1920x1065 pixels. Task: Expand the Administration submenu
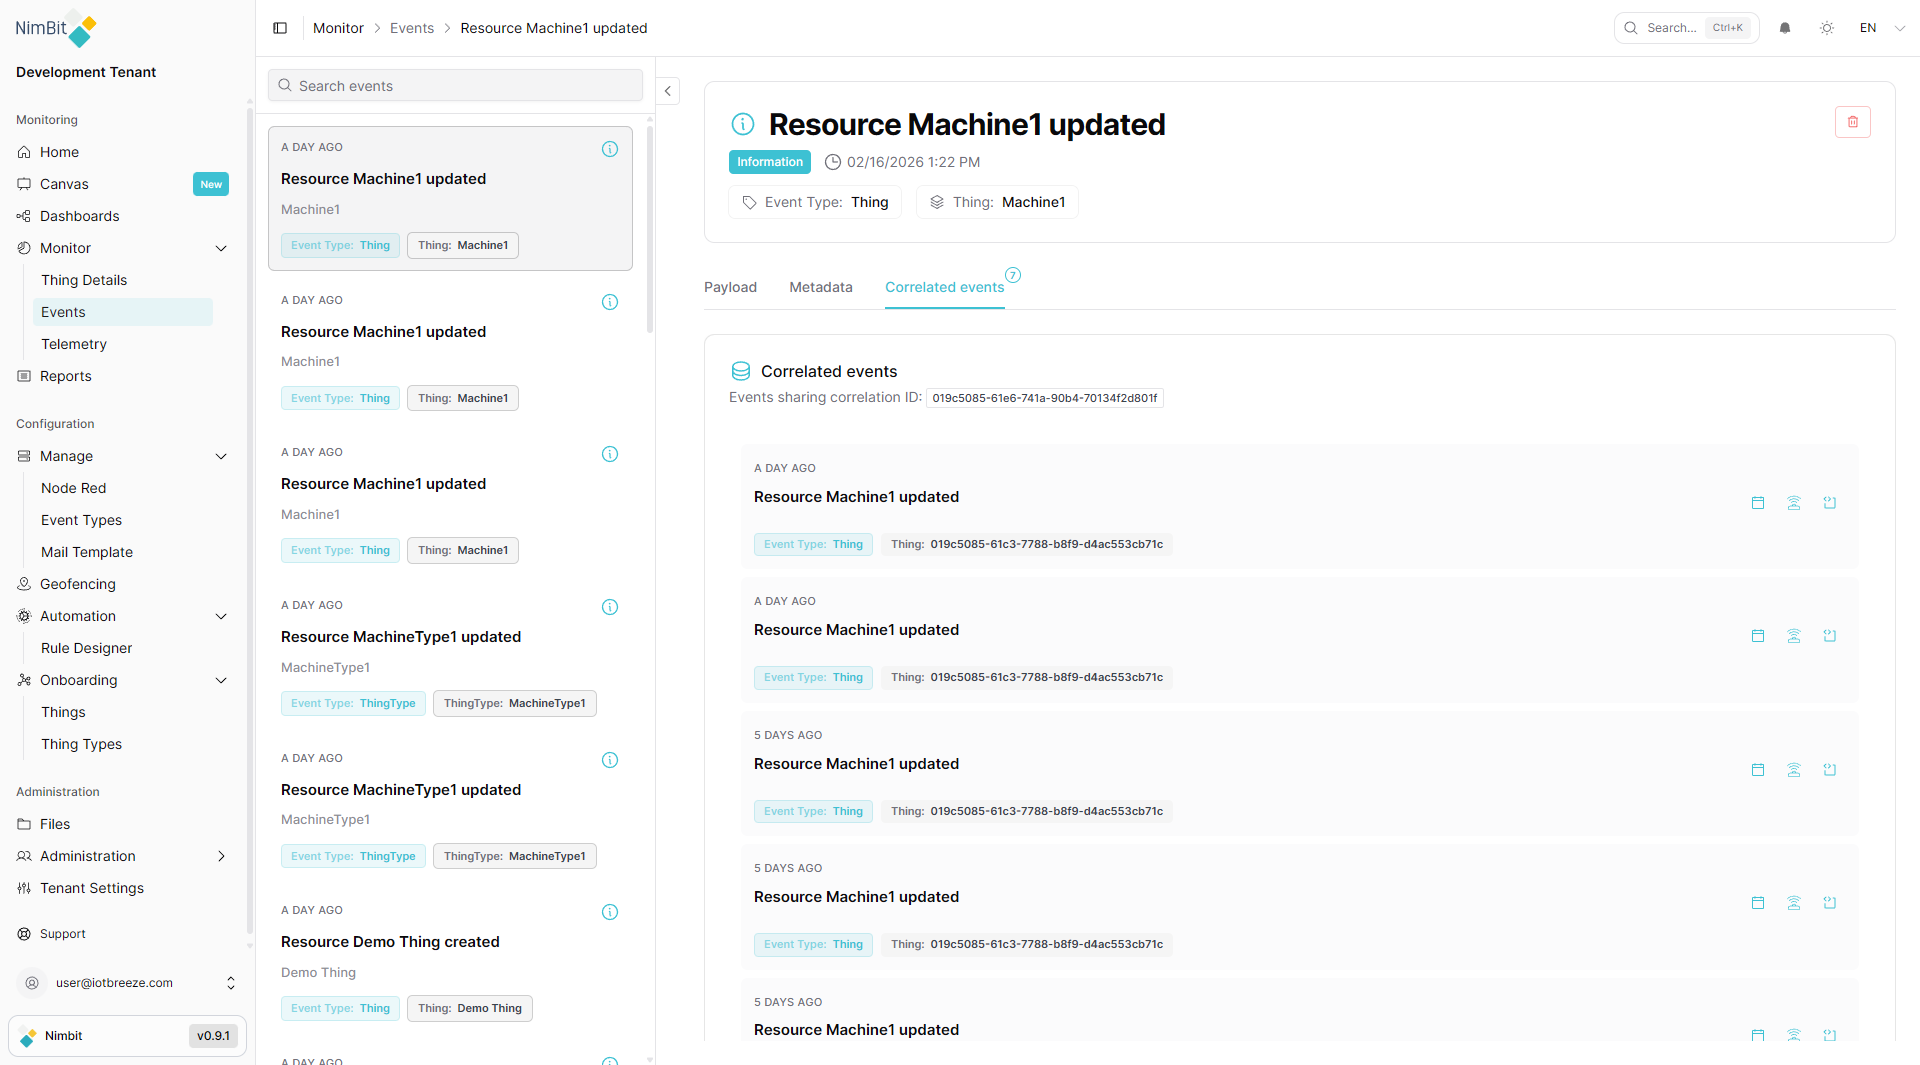point(221,856)
